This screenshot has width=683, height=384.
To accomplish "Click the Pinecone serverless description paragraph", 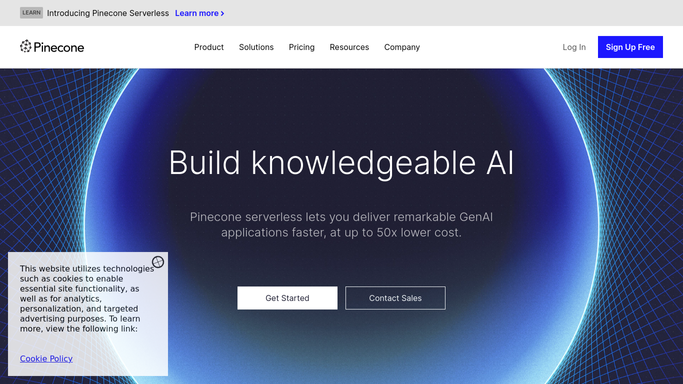I will [x=341, y=225].
